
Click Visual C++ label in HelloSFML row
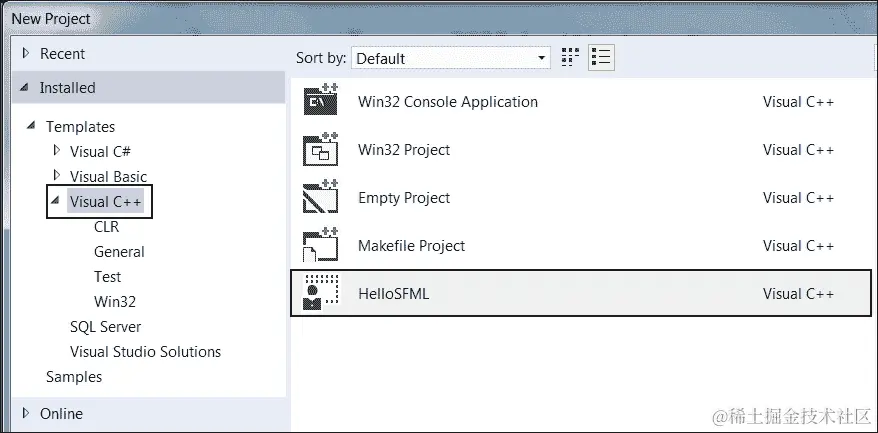tap(798, 294)
